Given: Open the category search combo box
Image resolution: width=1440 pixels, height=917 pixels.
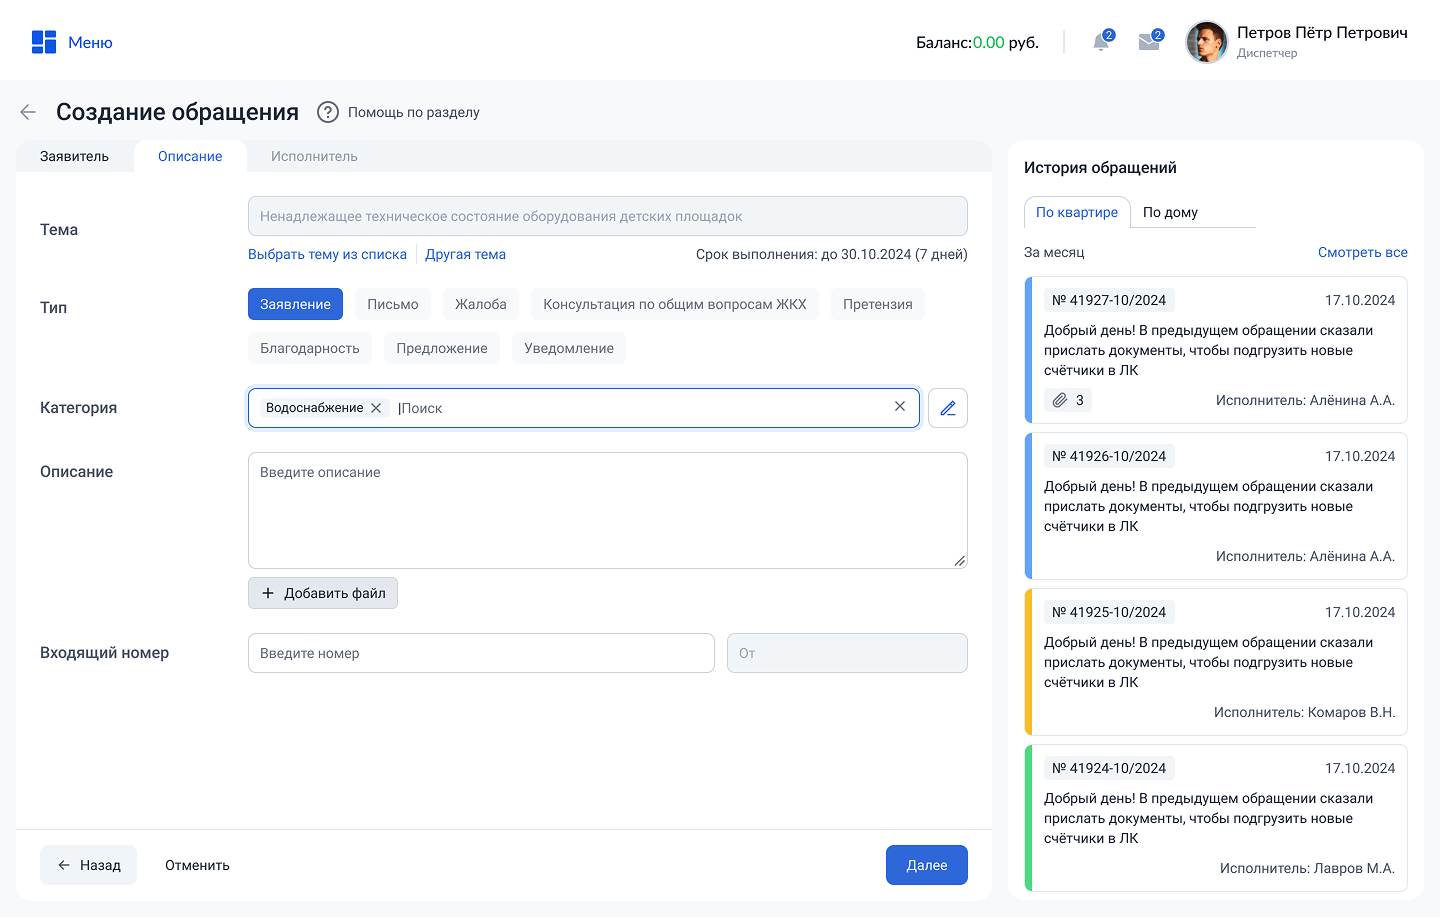Looking at the screenshot, I should pos(640,408).
